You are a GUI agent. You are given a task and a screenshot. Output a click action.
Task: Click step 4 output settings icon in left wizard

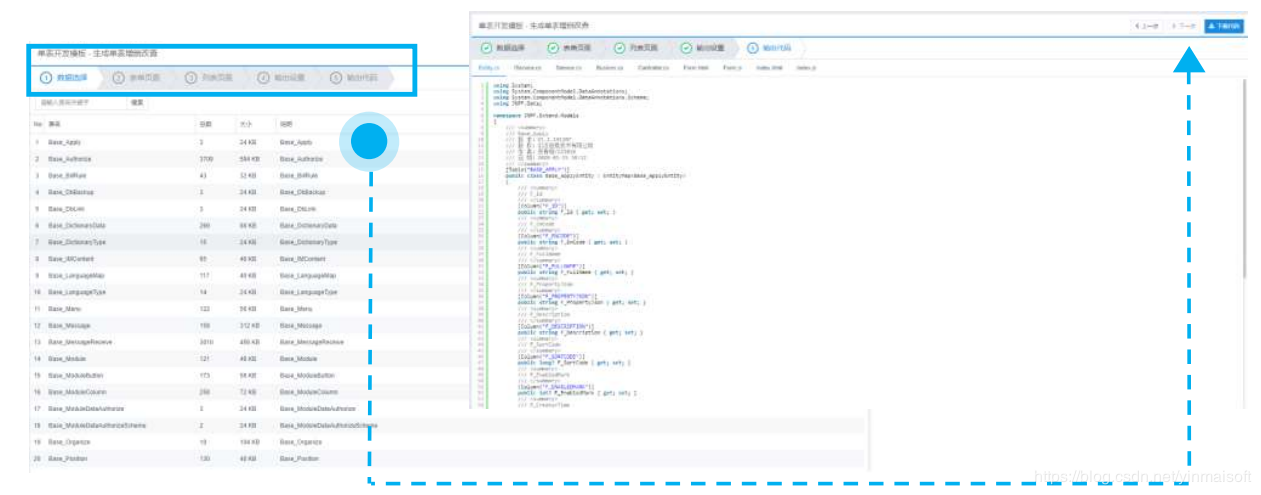click(263, 77)
